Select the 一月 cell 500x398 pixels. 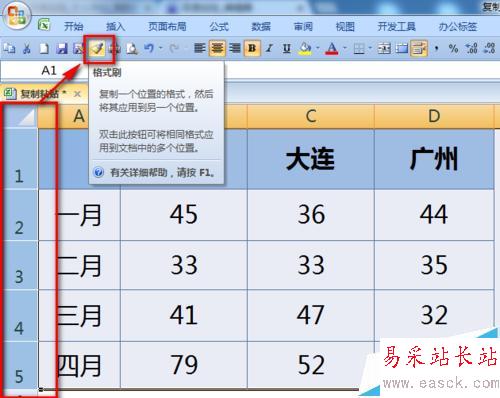pos(80,215)
